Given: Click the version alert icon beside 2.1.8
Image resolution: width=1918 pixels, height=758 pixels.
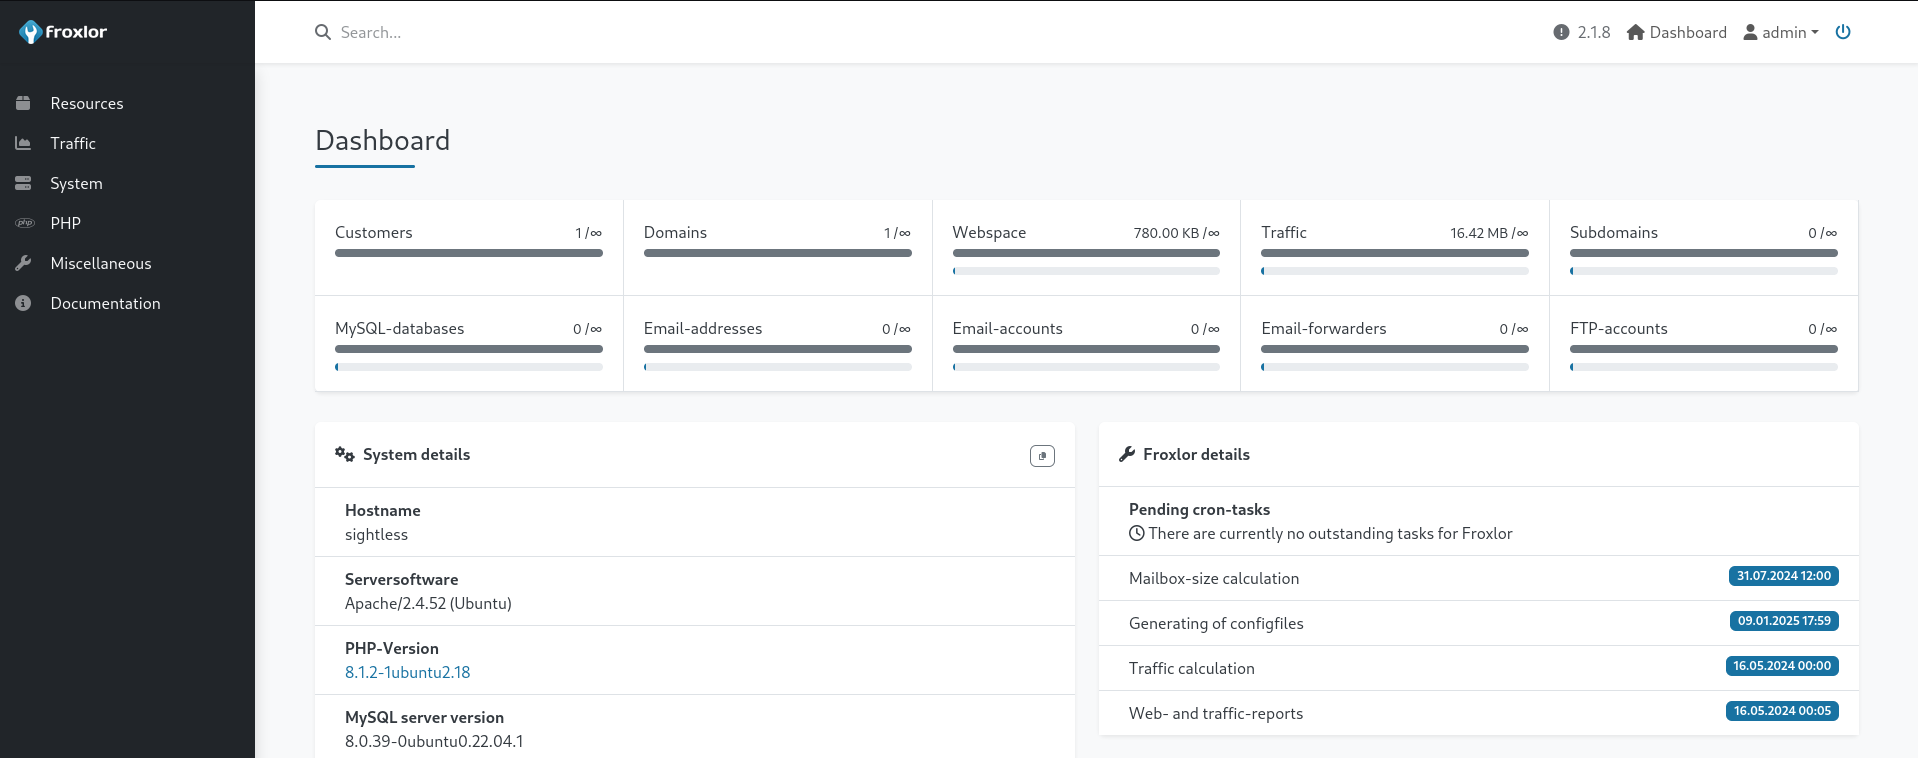Looking at the screenshot, I should click(1561, 32).
